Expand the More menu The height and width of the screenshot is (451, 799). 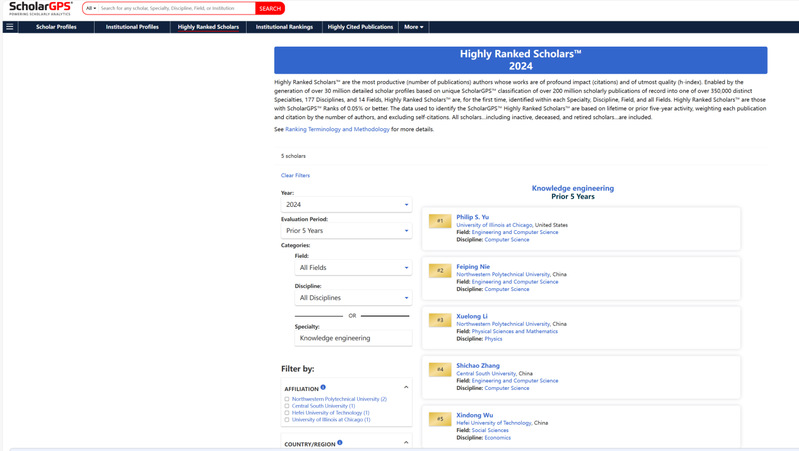[414, 27]
